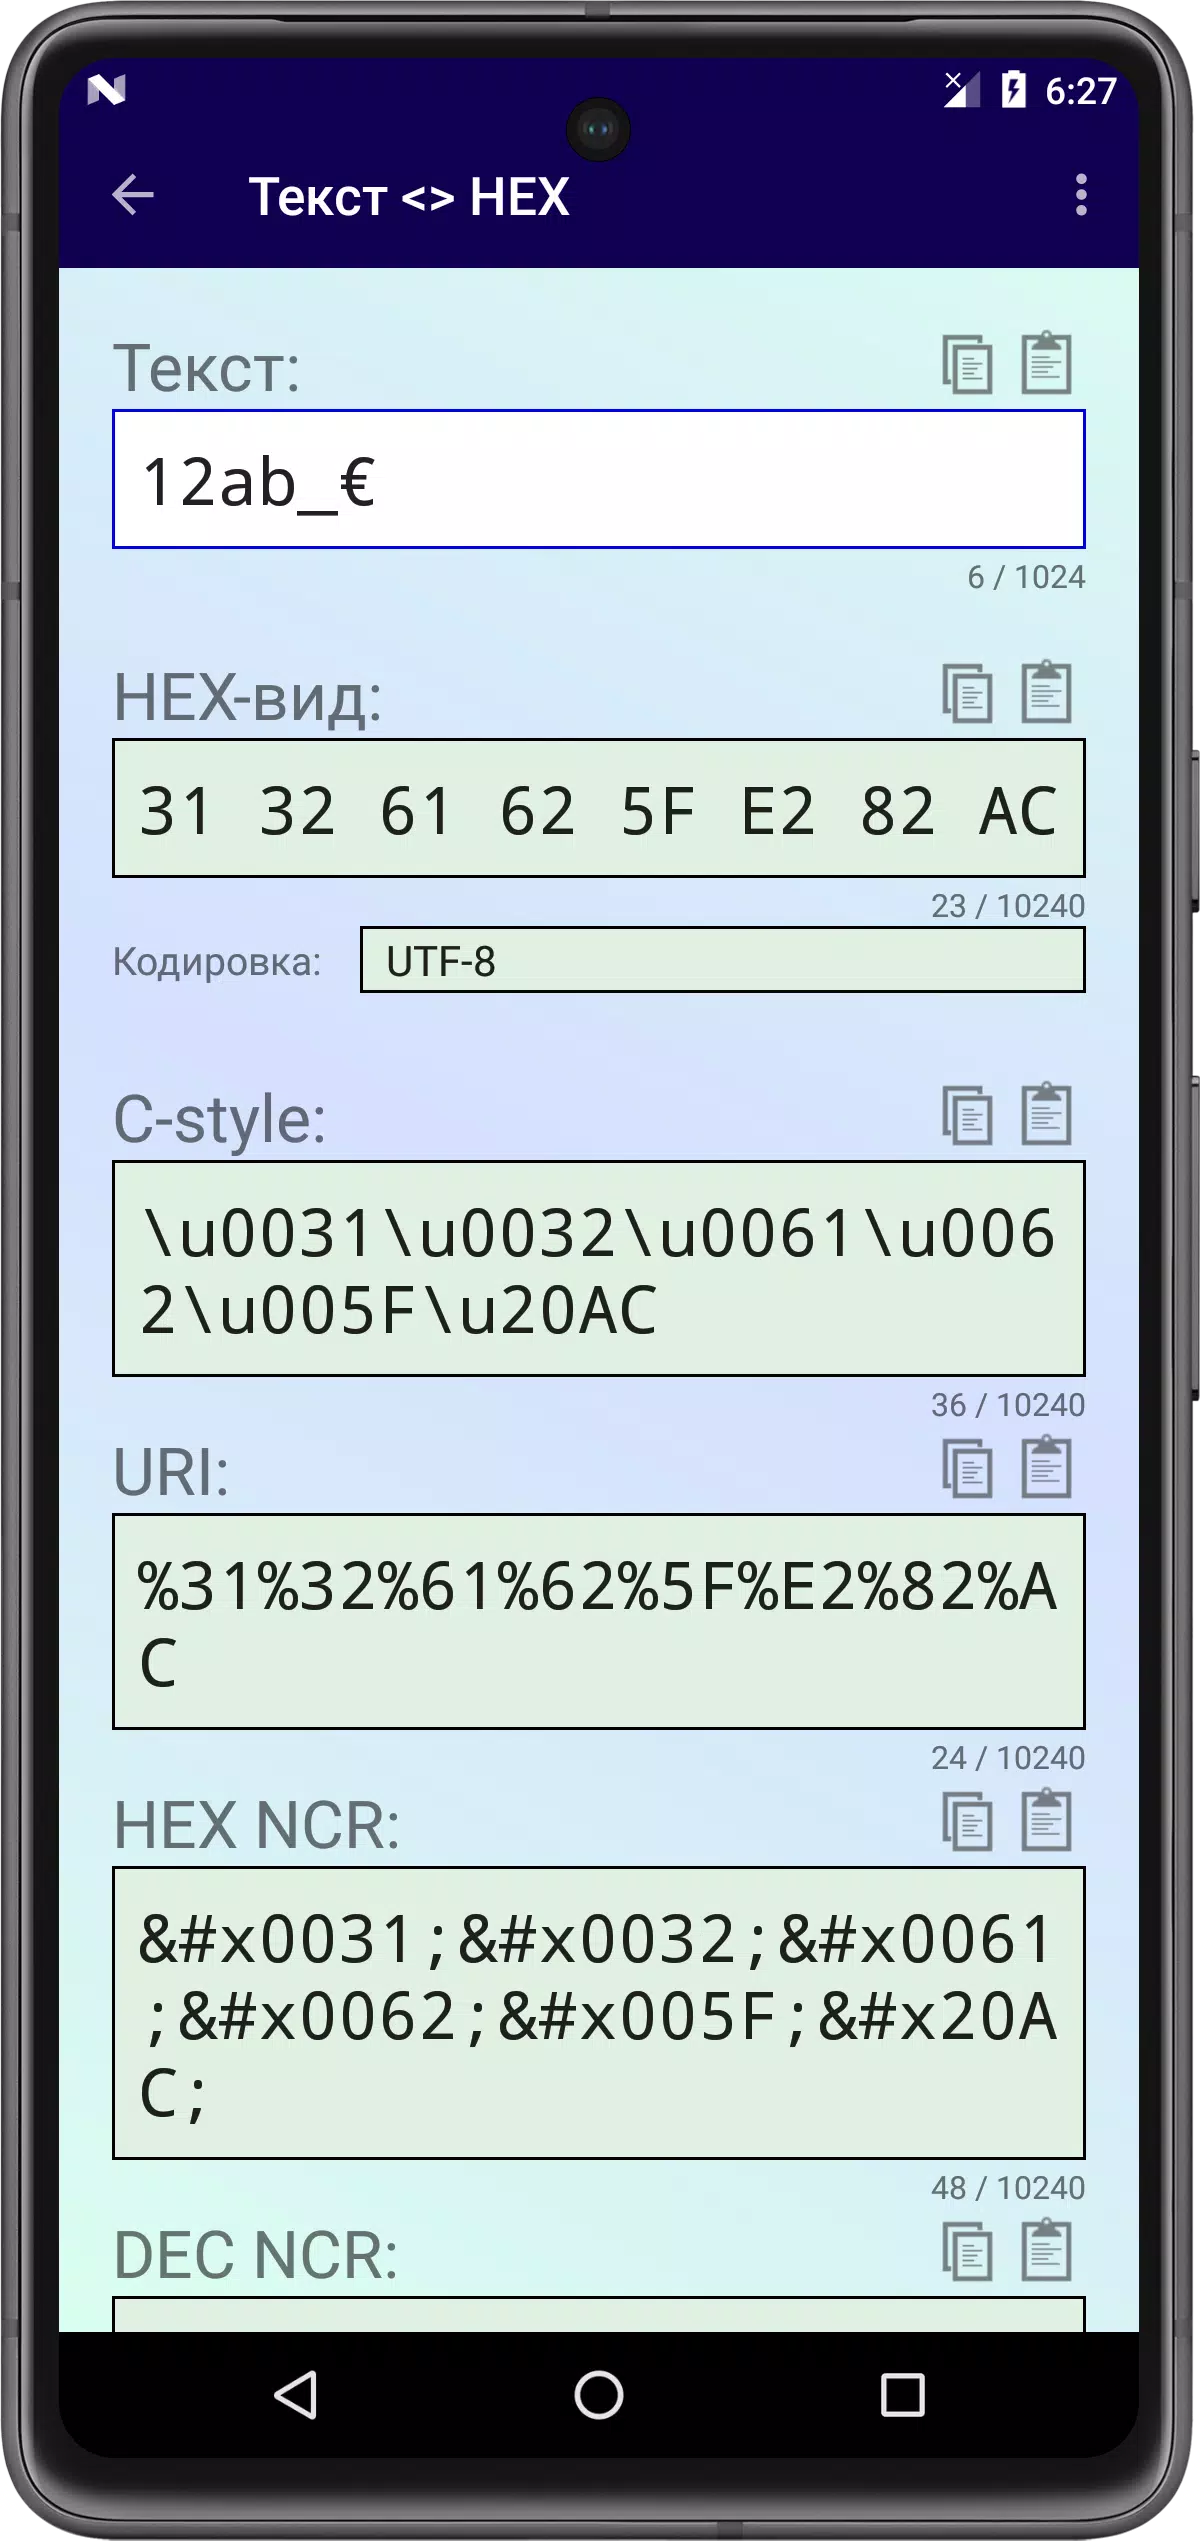Edit the HEX NCR entity field
The image size is (1200, 2541).
tap(598, 2013)
